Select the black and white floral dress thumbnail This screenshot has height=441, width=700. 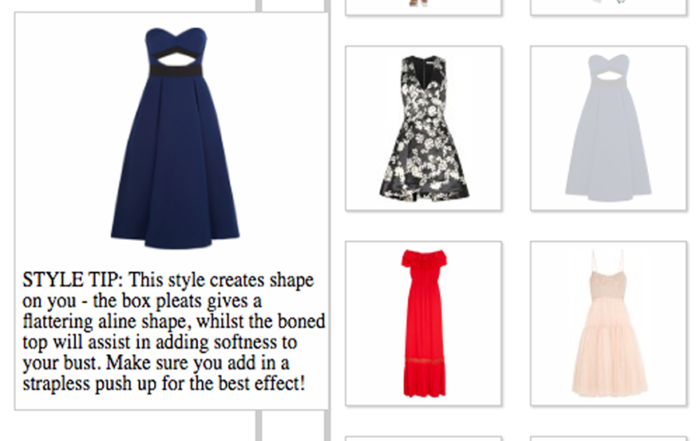click(424, 128)
